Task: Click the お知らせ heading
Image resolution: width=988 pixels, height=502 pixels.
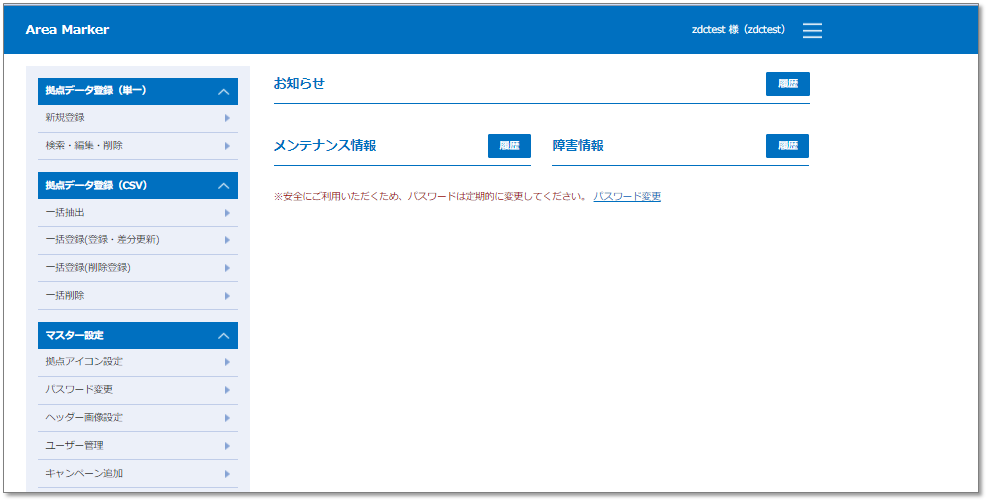Action: pyautogui.click(x=299, y=83)
